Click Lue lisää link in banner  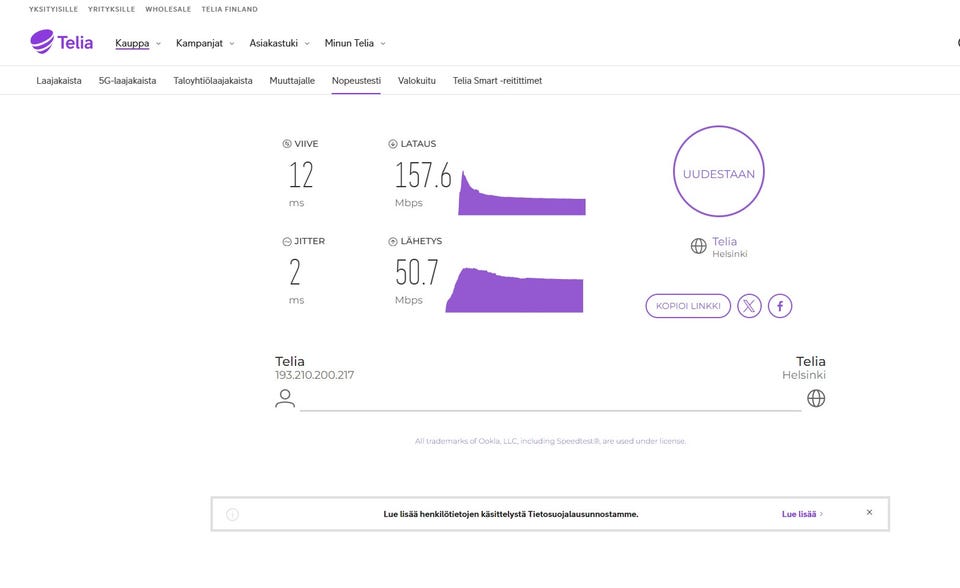click(x=802, y=514)
